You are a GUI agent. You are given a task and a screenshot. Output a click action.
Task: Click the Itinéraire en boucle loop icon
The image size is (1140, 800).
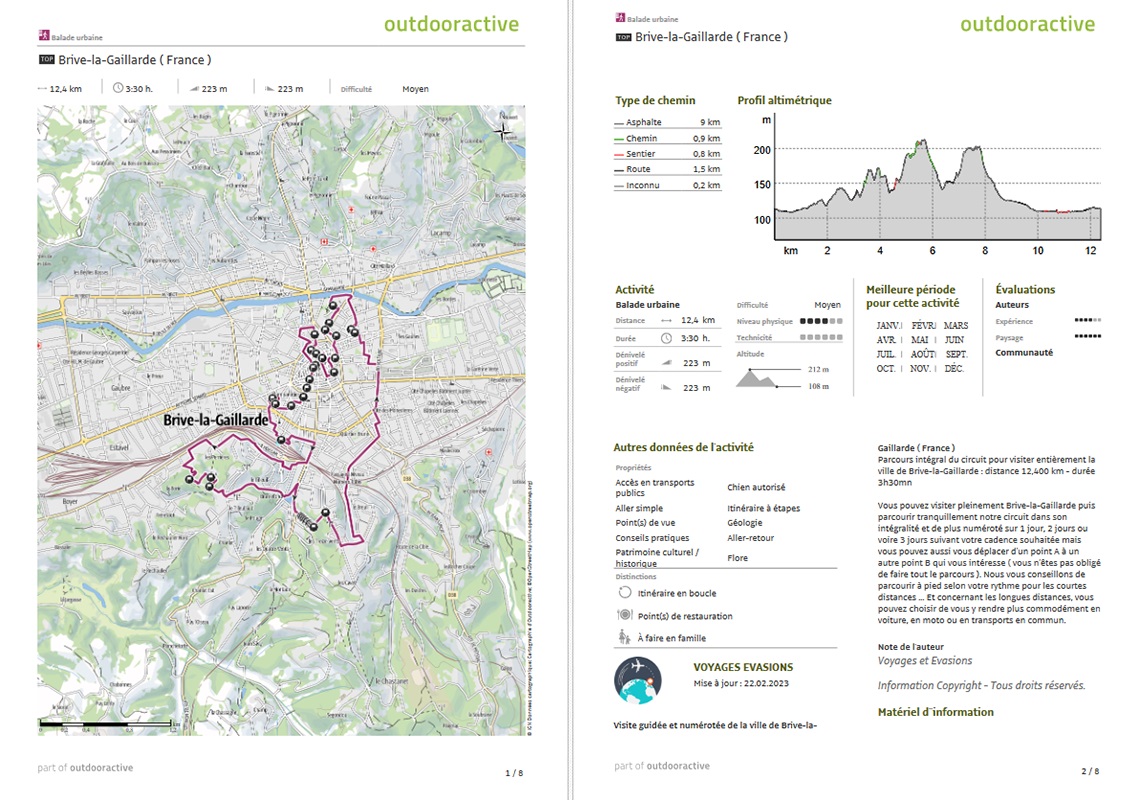click(625, 592)
